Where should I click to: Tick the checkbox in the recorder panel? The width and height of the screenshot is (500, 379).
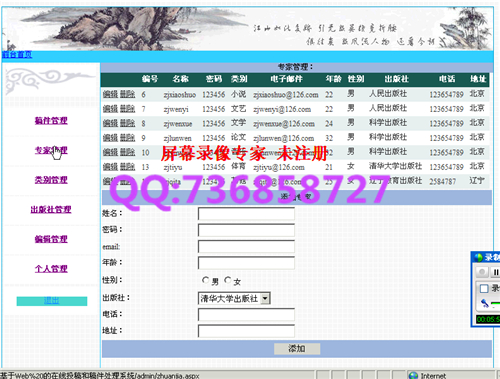pos(484,288)
